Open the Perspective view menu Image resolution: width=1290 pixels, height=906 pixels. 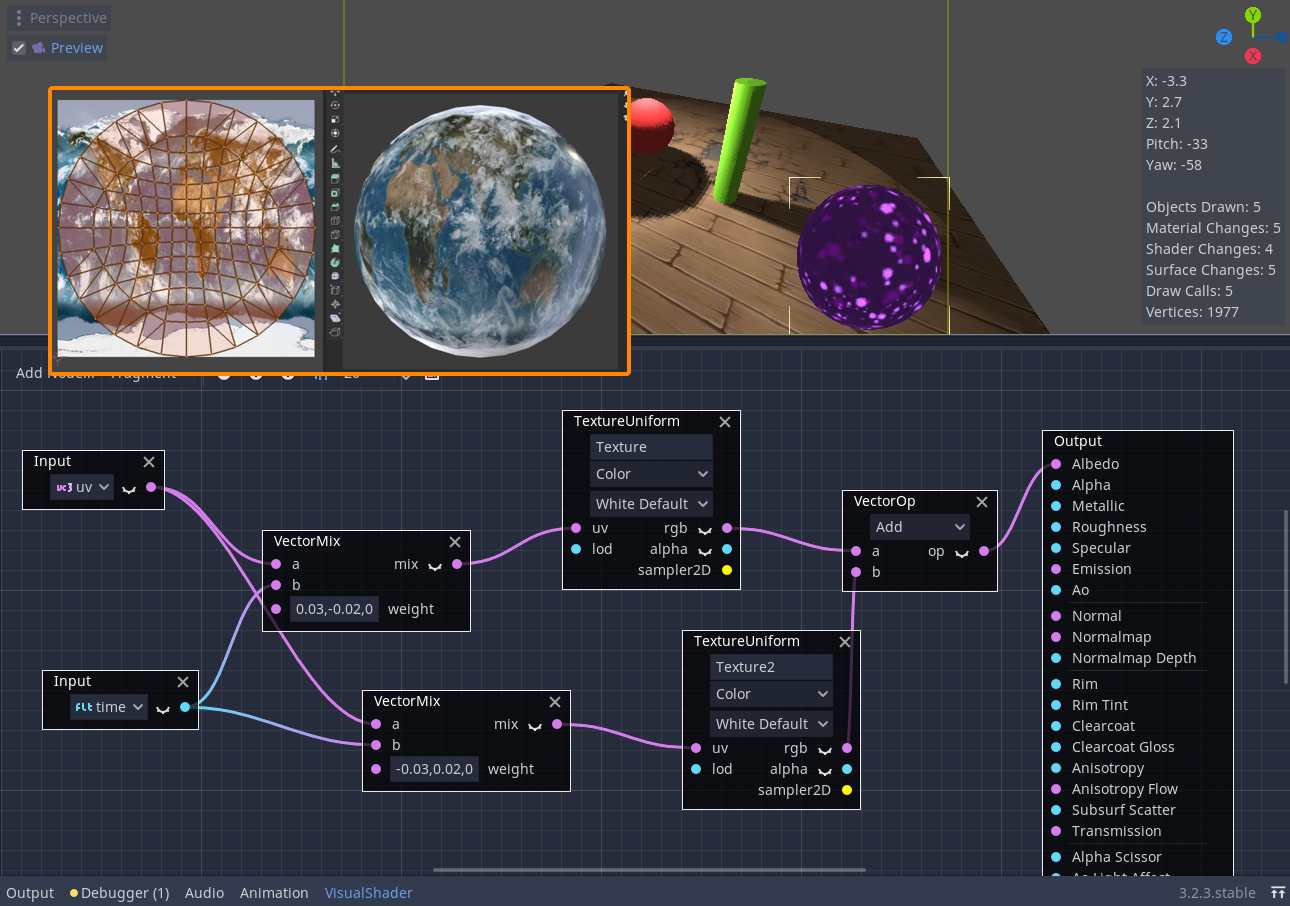pos(59,18)
